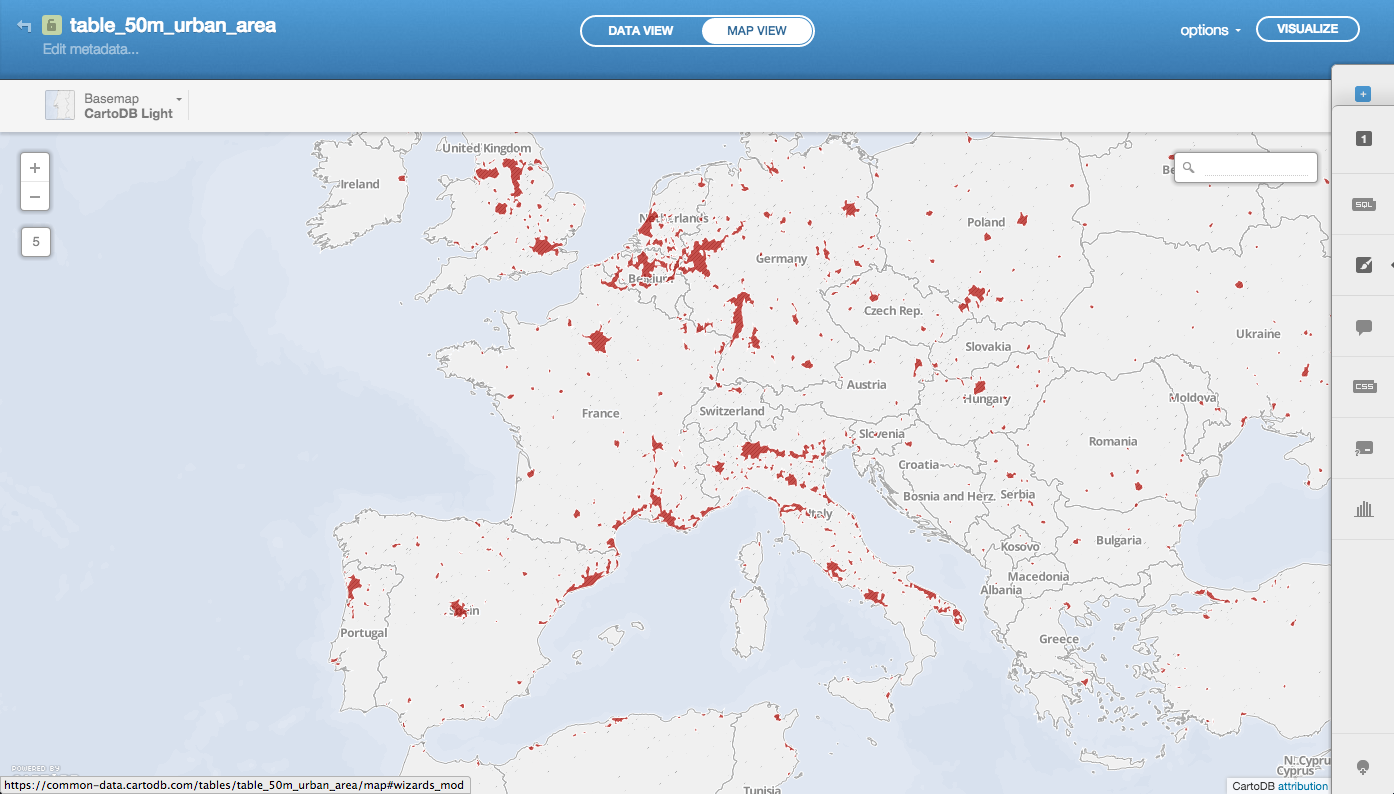The height and width of the screenshot is (794, 1394).
Task: Click the Greece label on the map
Action: [1059, 639]
